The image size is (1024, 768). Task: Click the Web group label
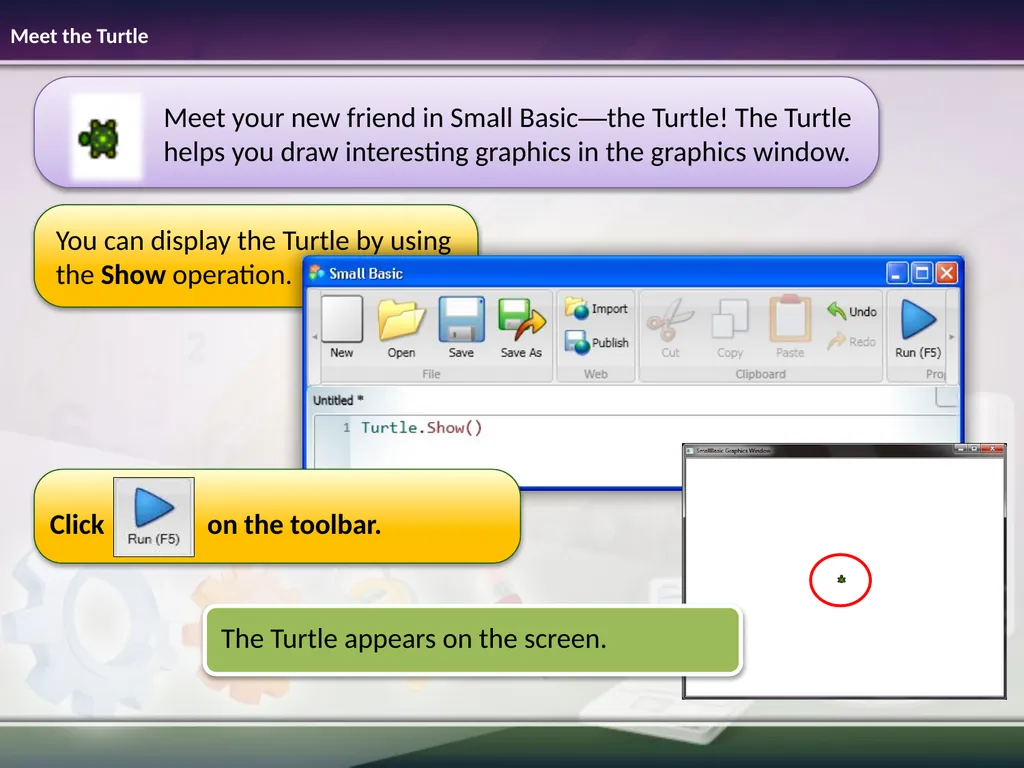pyautogui.click(x=596, y=374)
